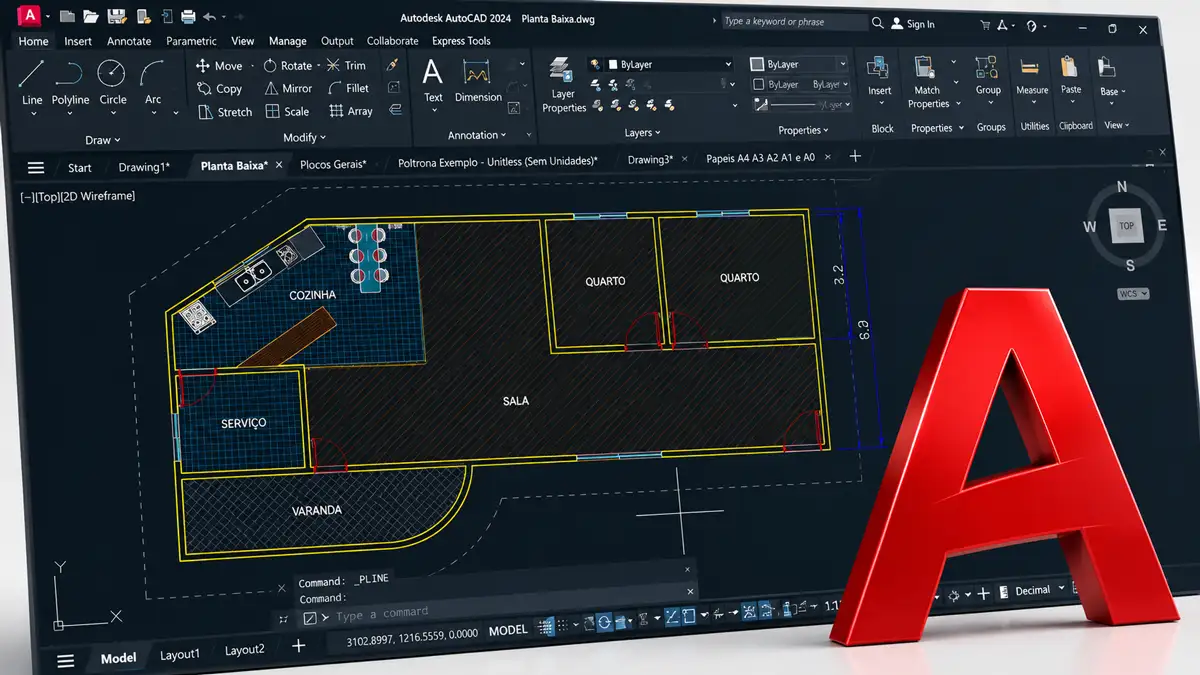
Task: Select the Circle tool
Action: tap(112, 82)
